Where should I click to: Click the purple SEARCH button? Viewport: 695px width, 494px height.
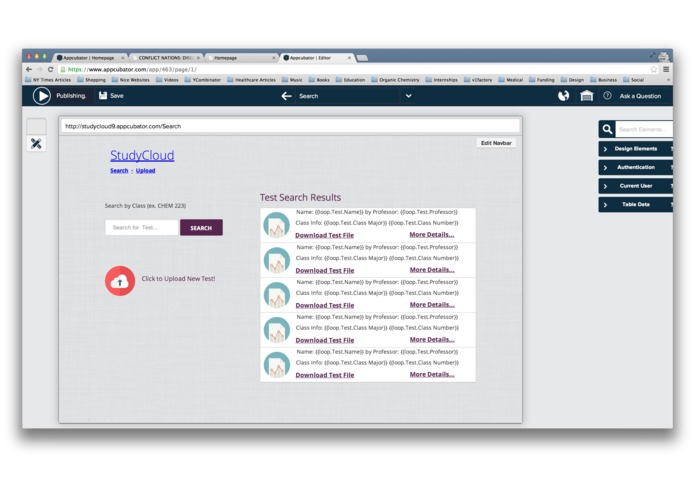coord(201,228)
